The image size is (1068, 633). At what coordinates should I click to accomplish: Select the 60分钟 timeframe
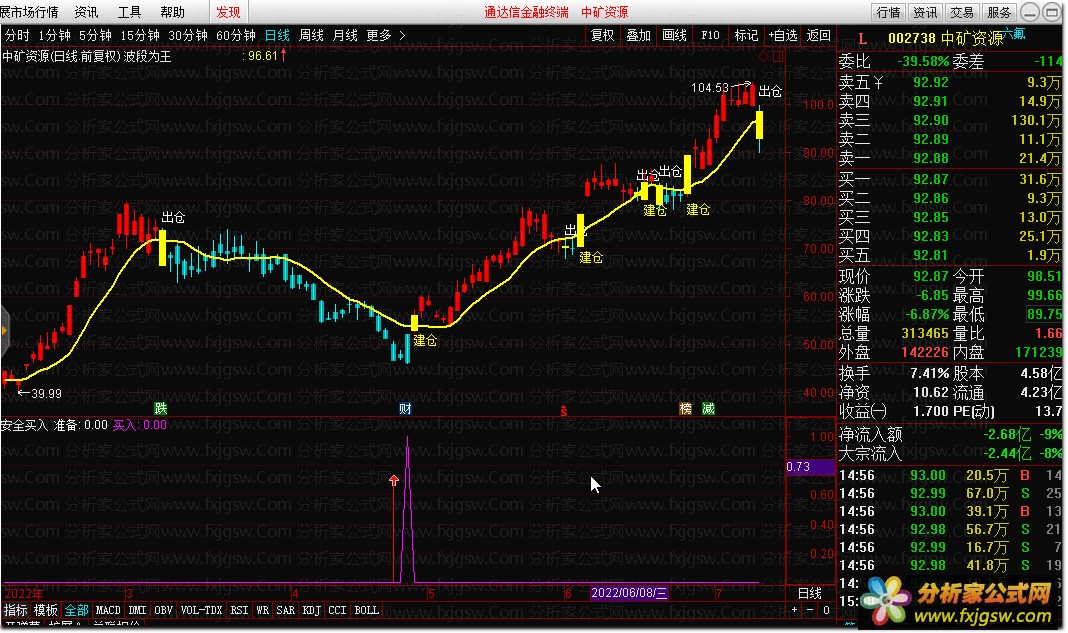[236, 35]
